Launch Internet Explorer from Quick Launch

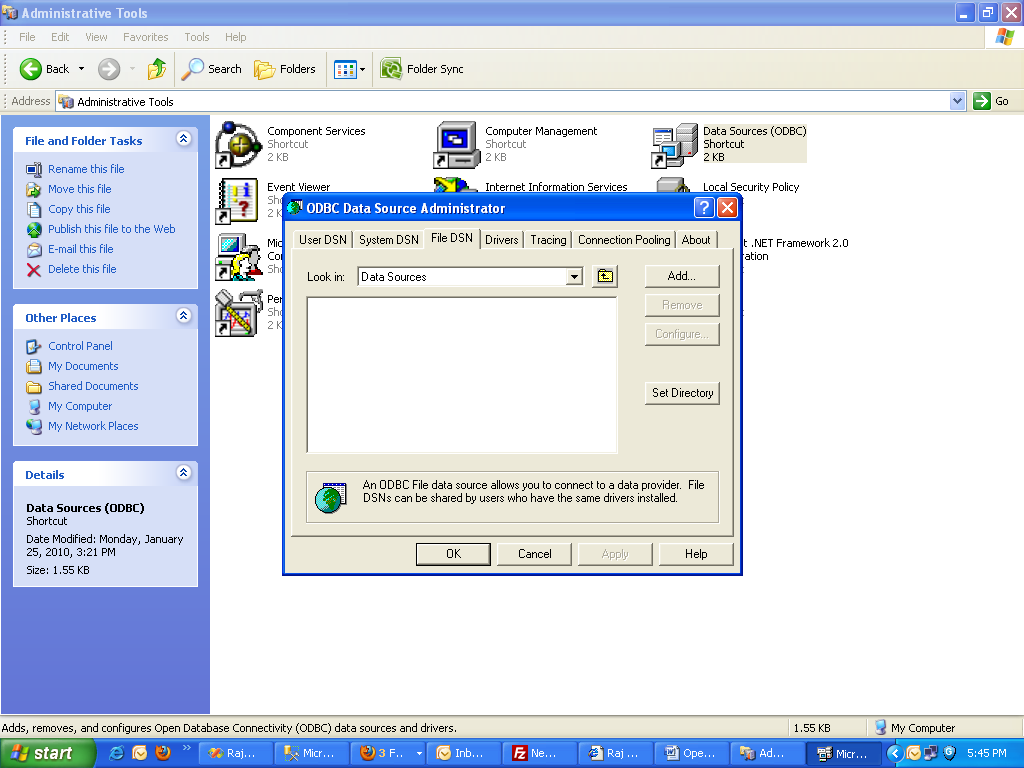click(x=116, y=753)
